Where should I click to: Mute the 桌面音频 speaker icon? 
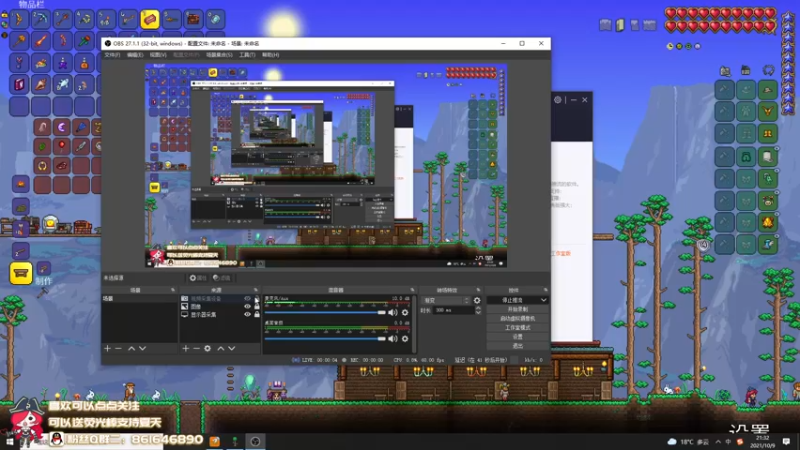coord(392,339)
